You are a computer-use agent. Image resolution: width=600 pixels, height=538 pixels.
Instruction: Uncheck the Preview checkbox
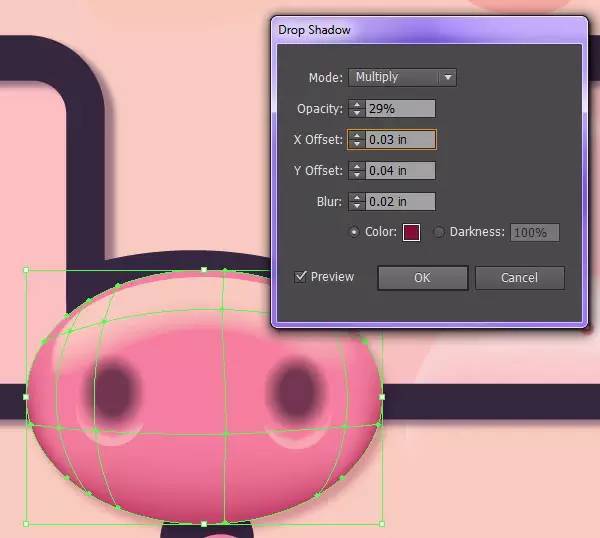[301, 276]
